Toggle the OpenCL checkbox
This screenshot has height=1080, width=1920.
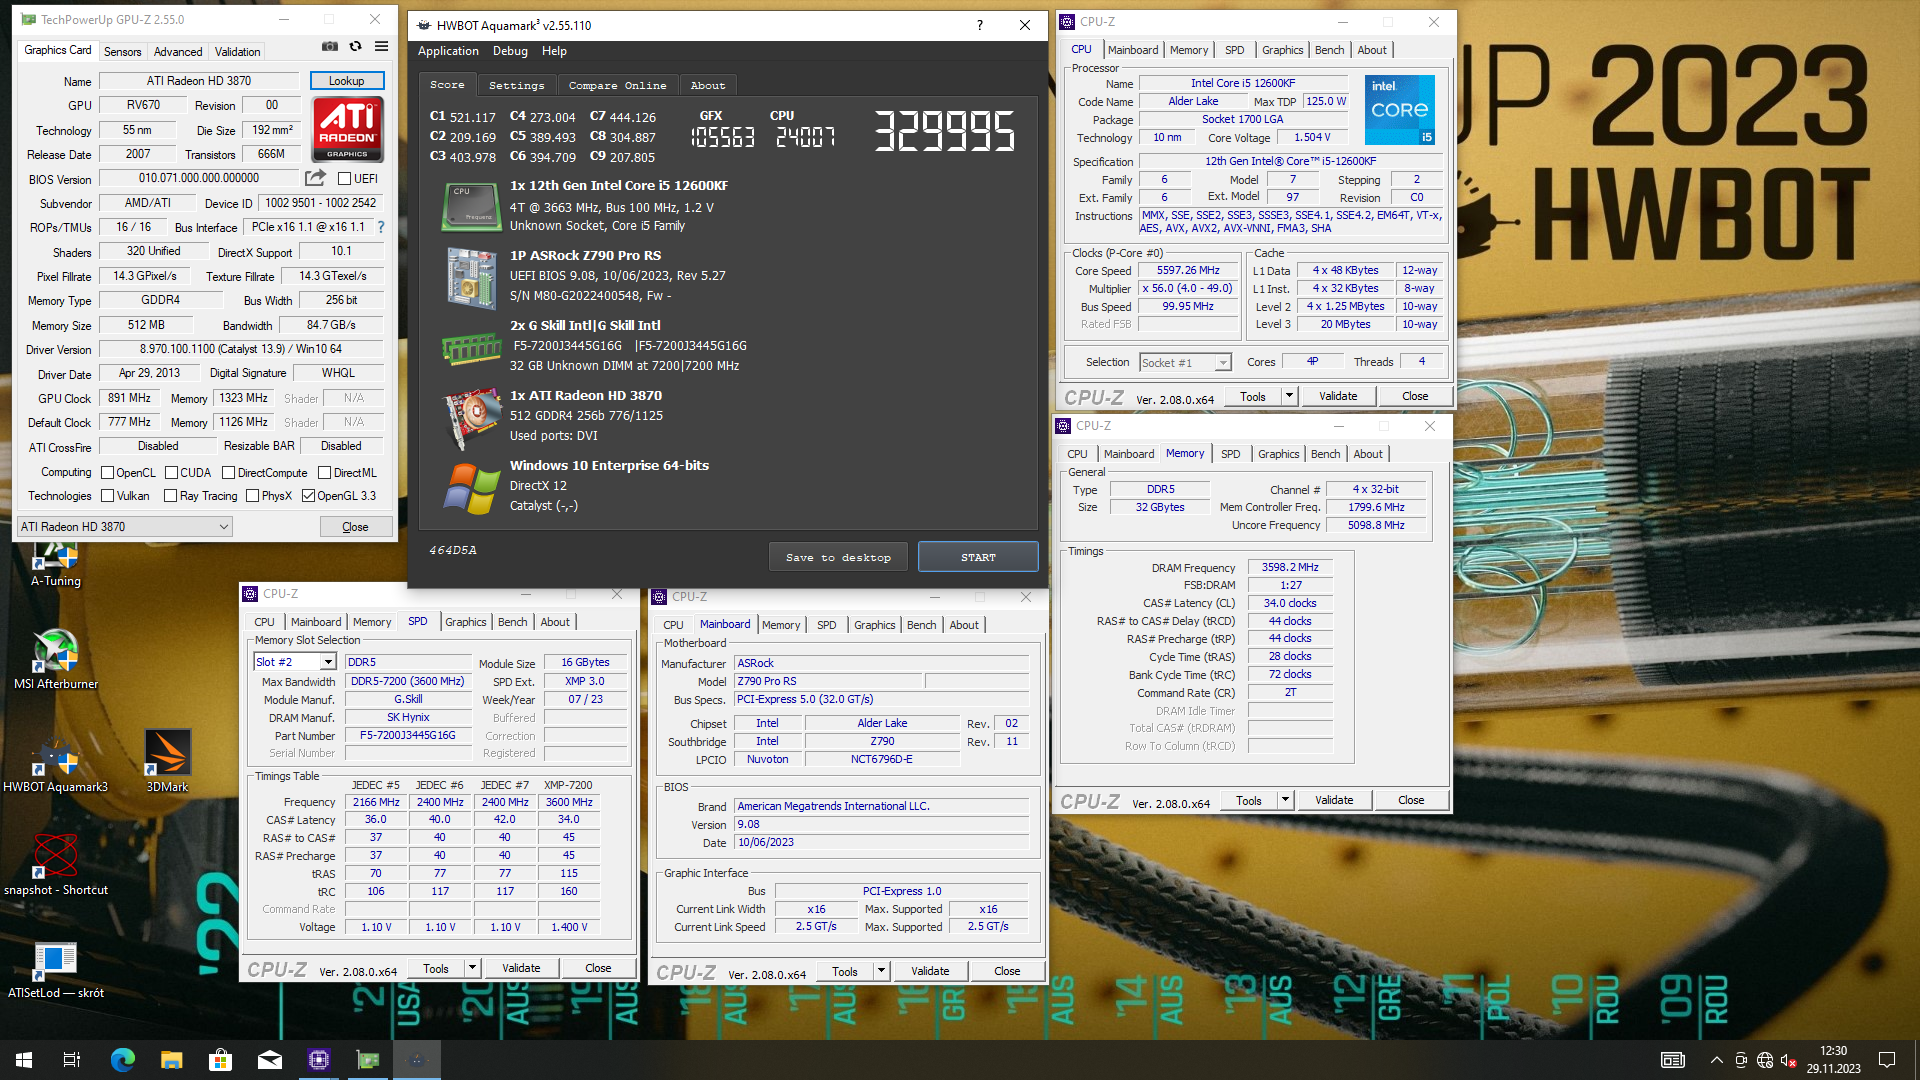coord(107,473)
